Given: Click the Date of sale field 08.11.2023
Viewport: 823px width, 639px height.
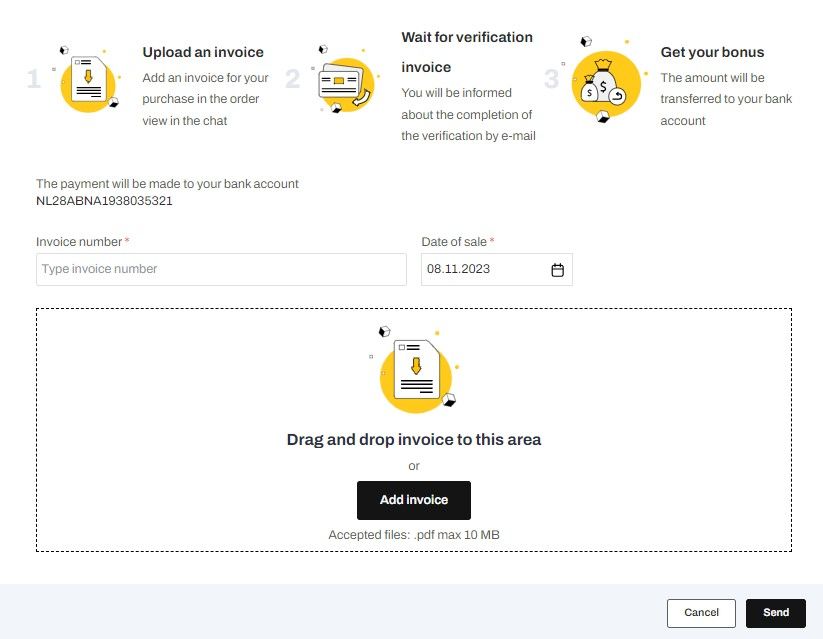Looking at the screenshot, I should point(497,269).
